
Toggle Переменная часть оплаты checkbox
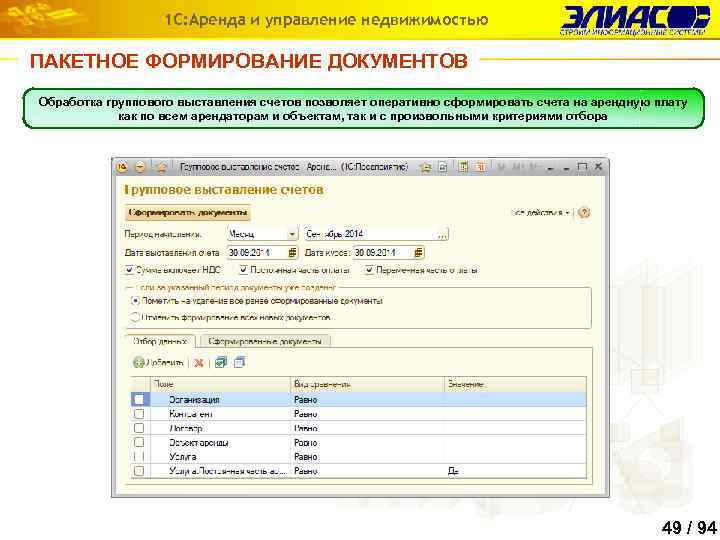[x=369, y=270]
